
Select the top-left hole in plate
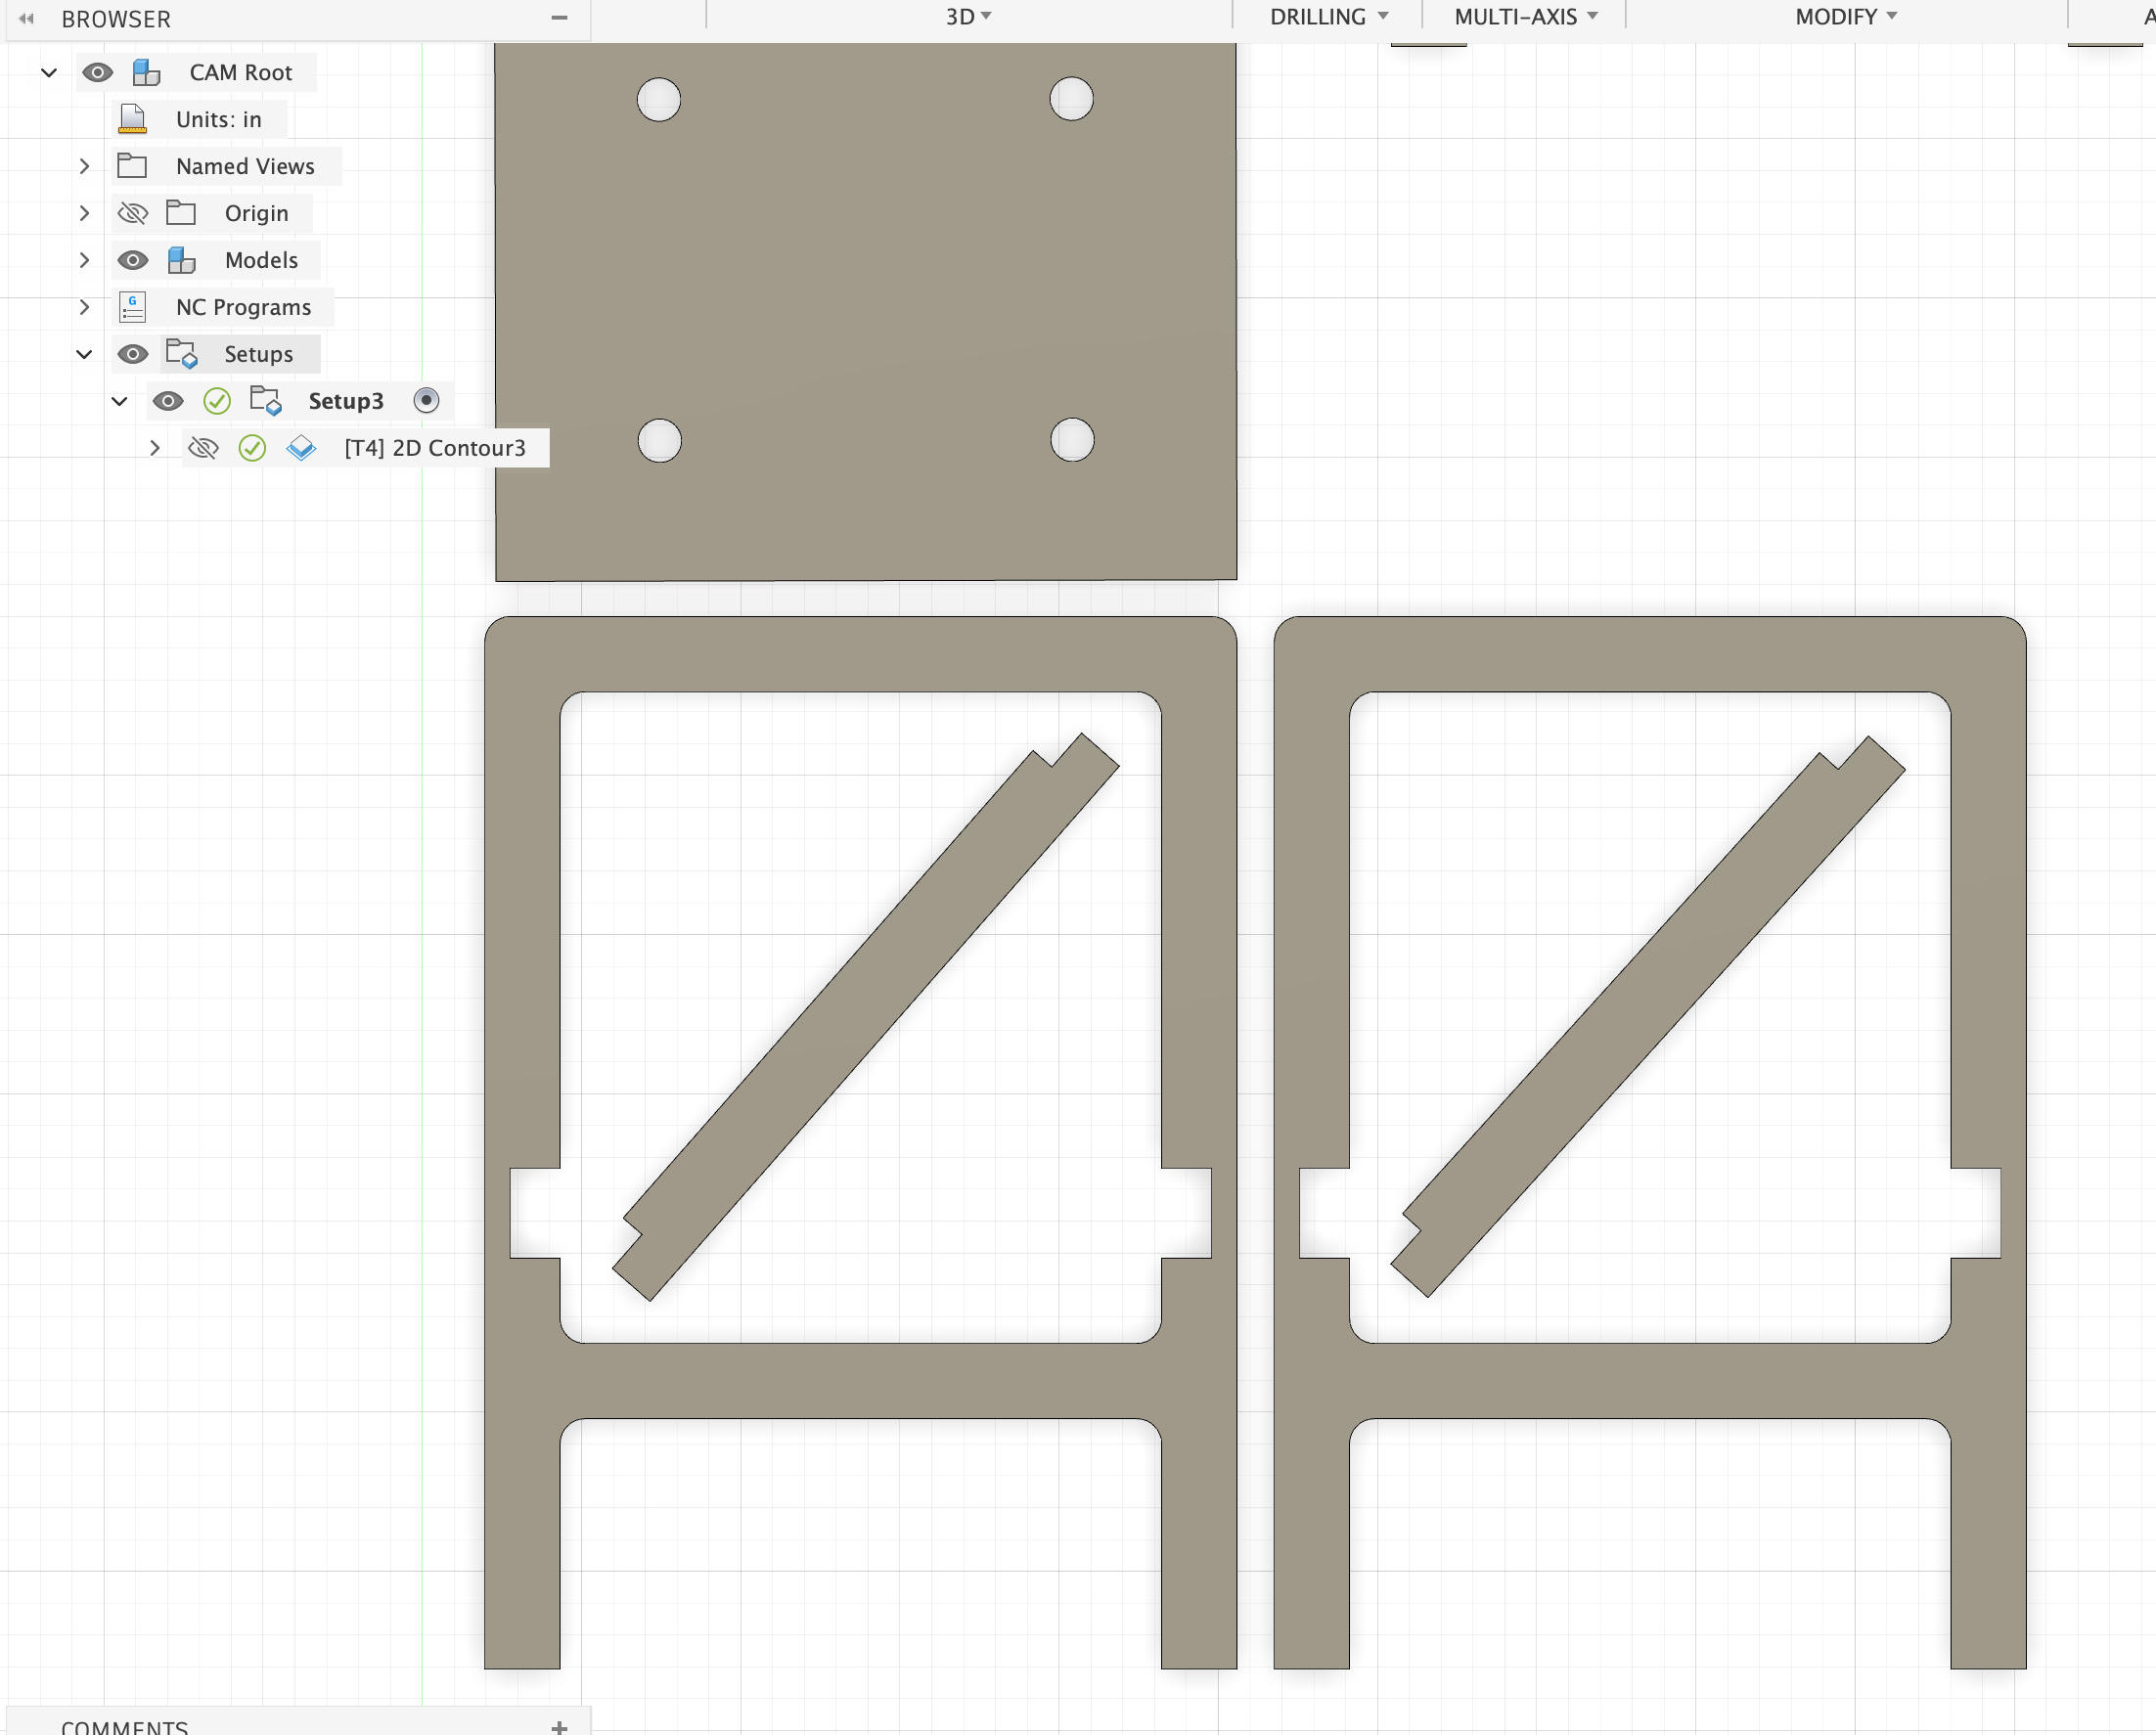tap(659, 100)
